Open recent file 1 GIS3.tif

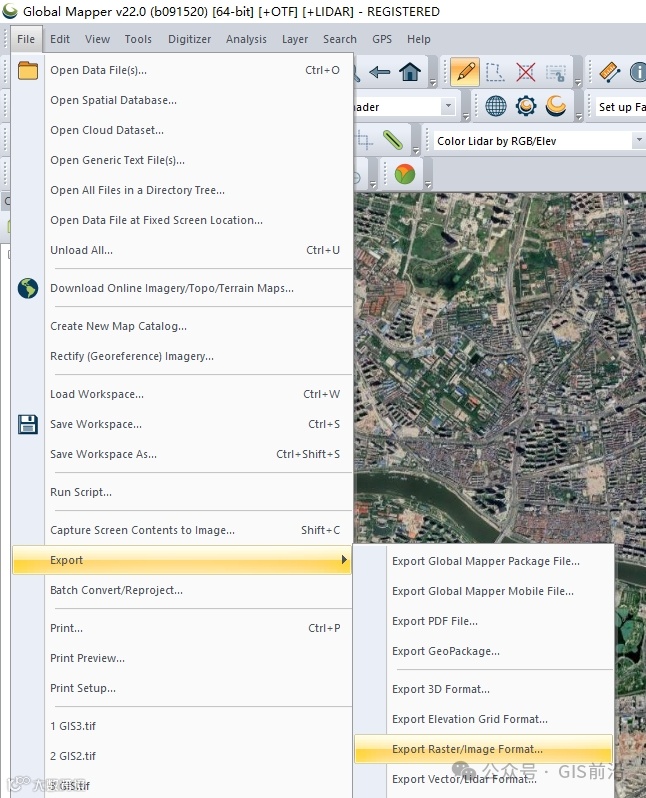click(x=73, y=726)
